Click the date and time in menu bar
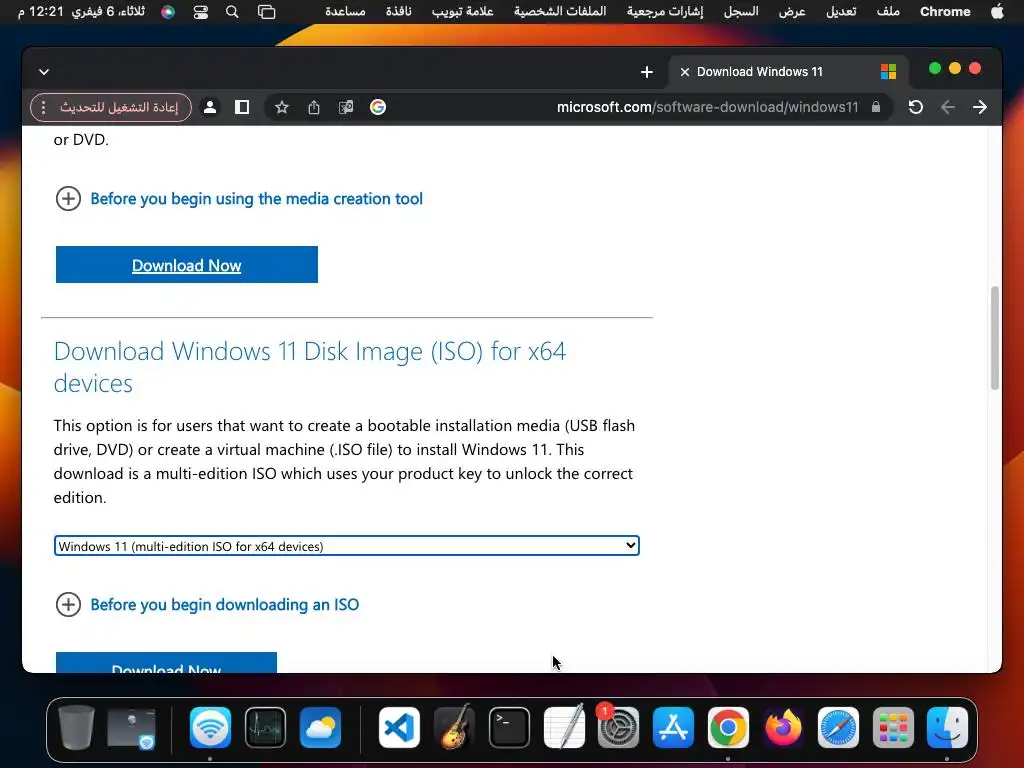The image size is (1024, 768). click(x=82, y=12)
